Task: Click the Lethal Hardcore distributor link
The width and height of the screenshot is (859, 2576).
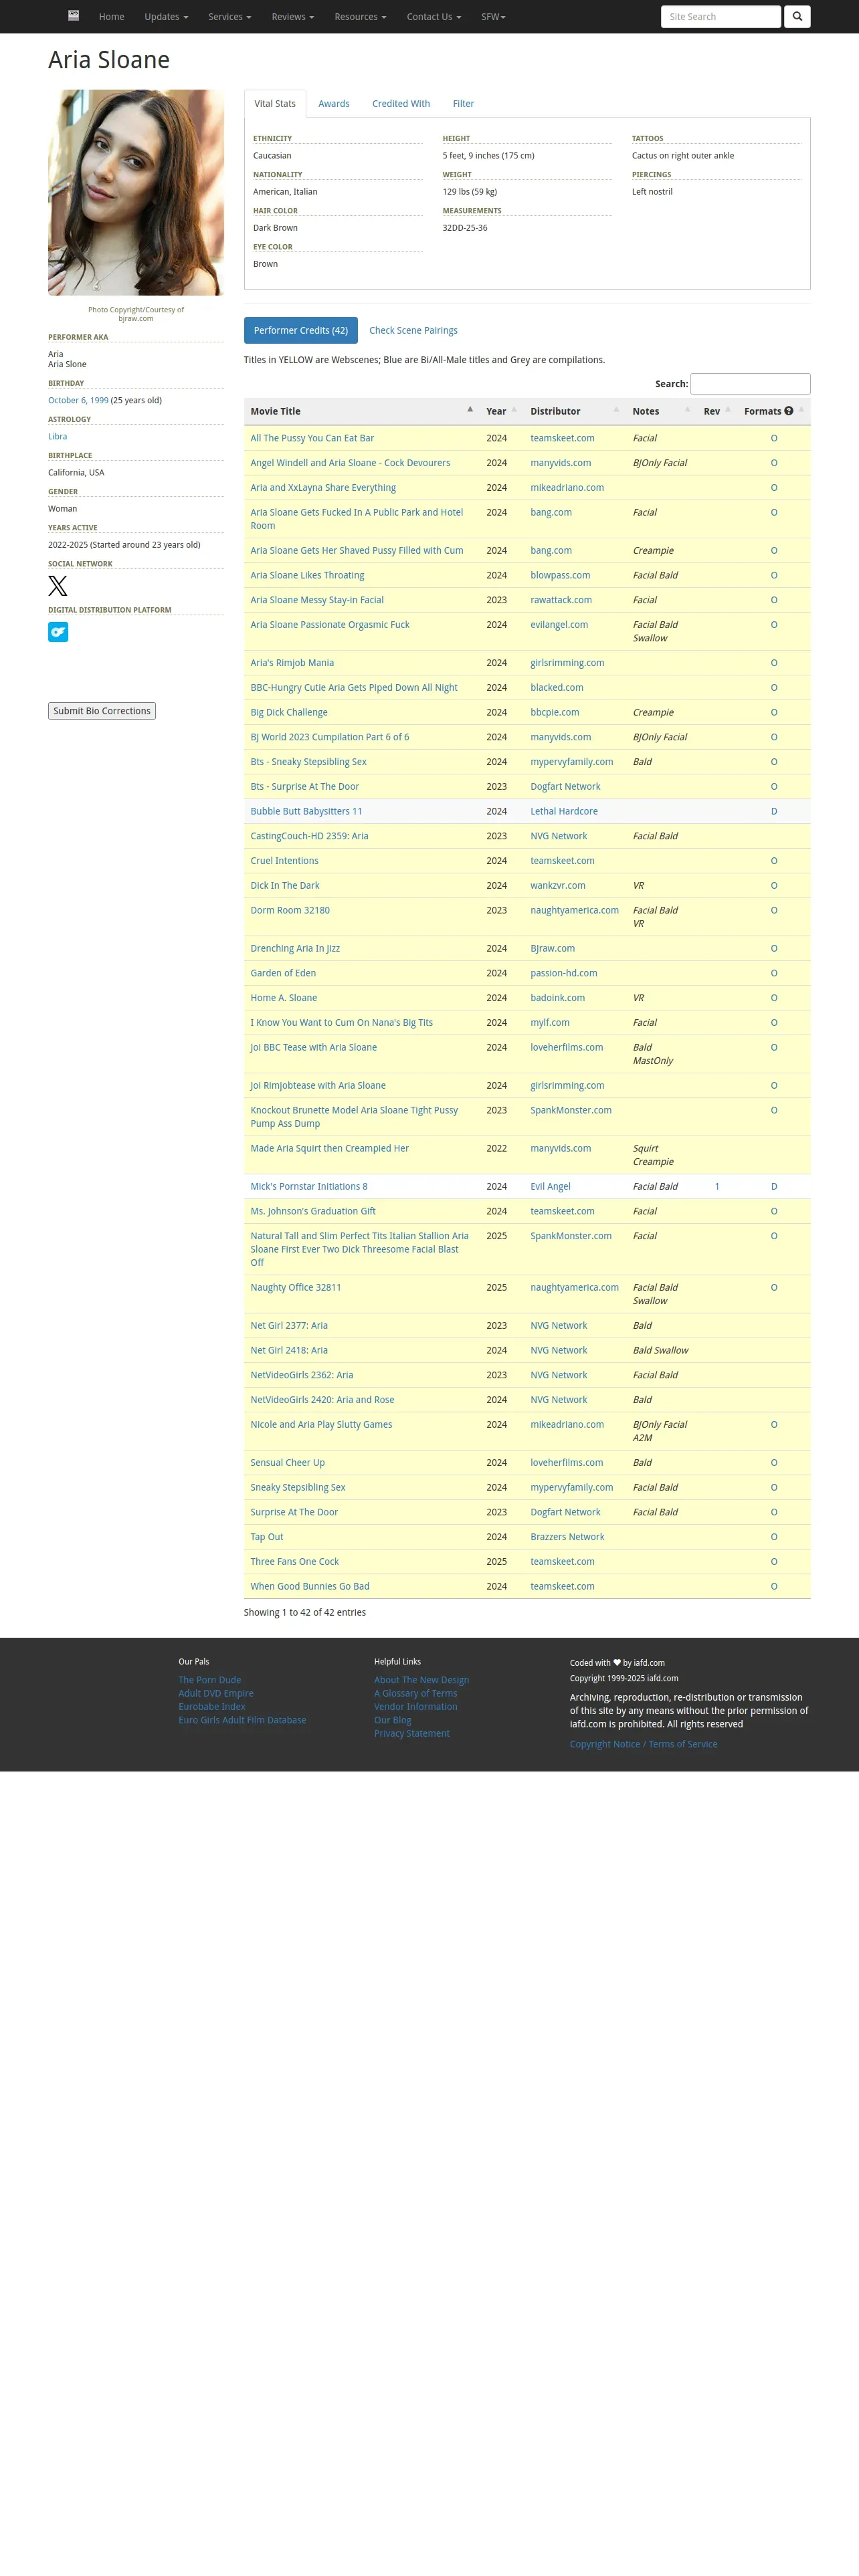Action: point(564,812)
